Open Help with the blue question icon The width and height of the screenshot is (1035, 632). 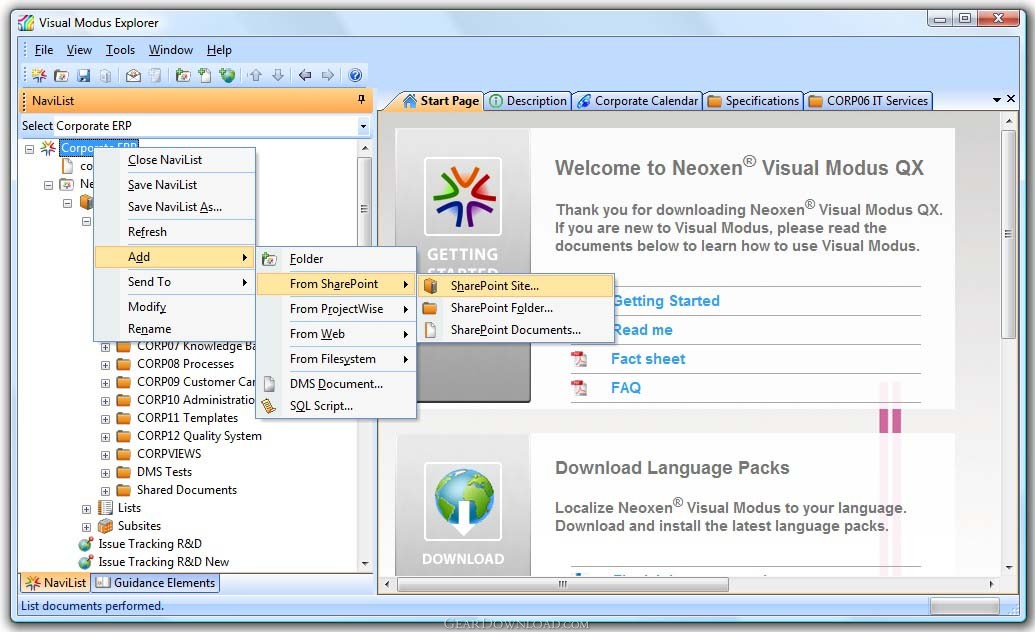click(355, 75)
